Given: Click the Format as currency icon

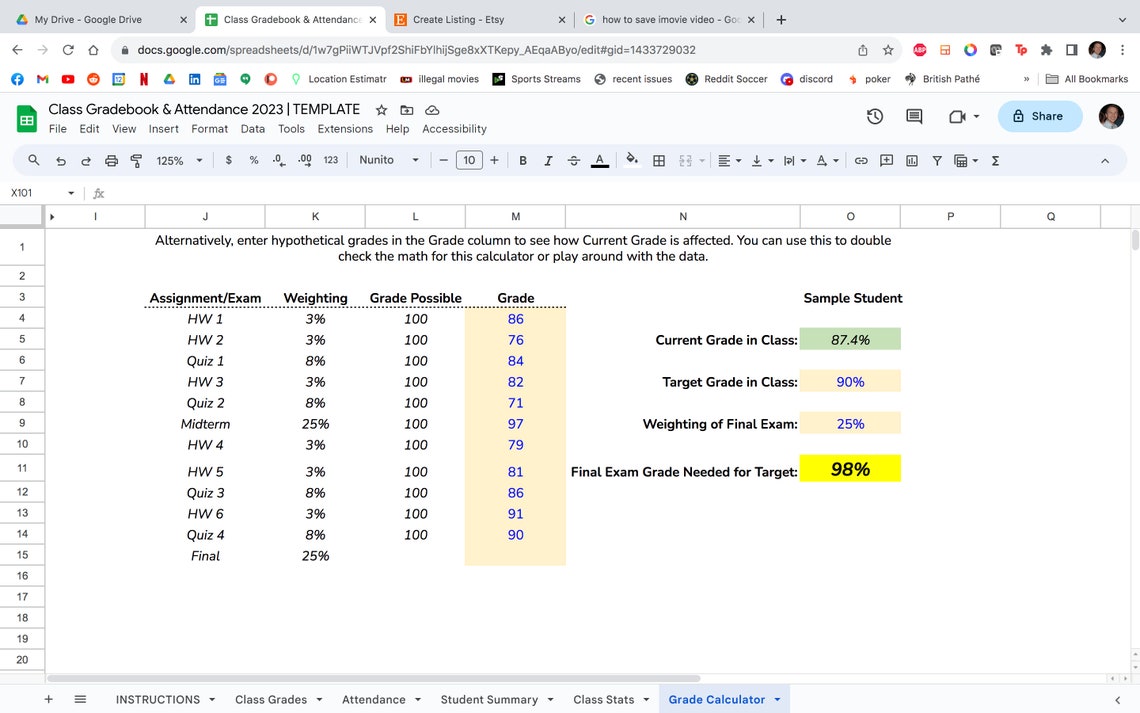Looking at the screenshot, I should click(x=228, y=160).
